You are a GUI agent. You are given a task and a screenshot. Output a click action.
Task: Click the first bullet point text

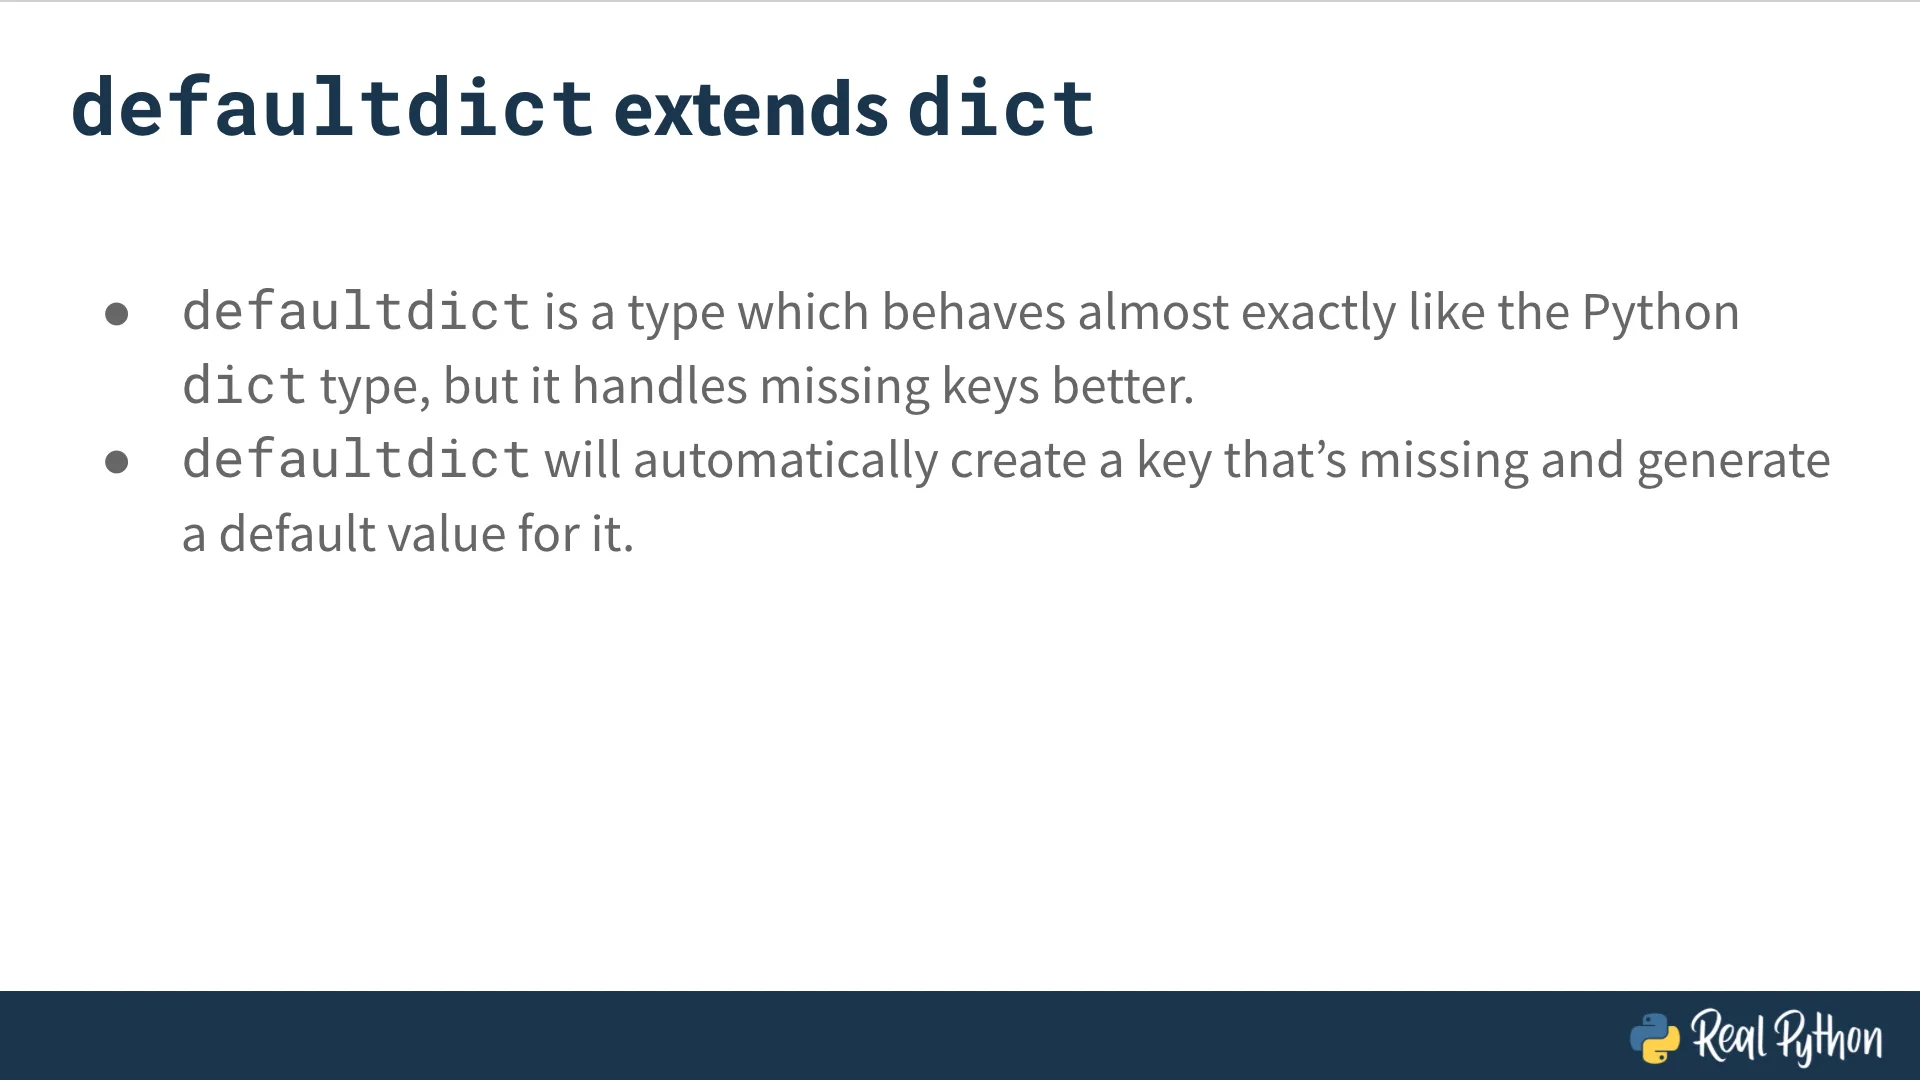[x=960, y=347]
